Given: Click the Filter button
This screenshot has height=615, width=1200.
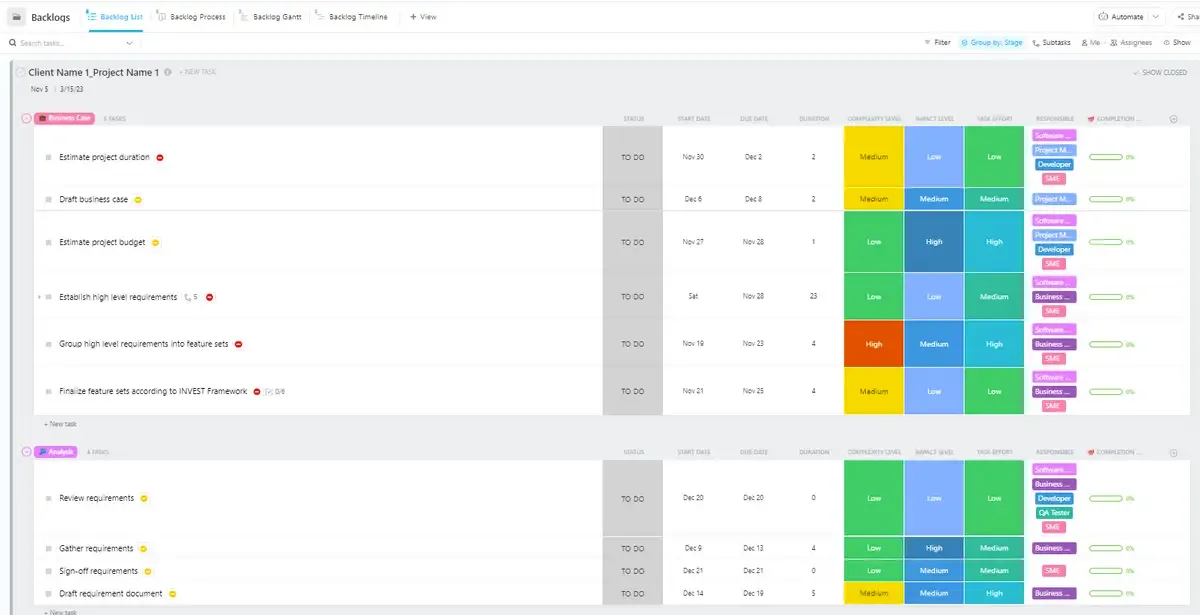Looking at the screenshot, I should [937, 43].
